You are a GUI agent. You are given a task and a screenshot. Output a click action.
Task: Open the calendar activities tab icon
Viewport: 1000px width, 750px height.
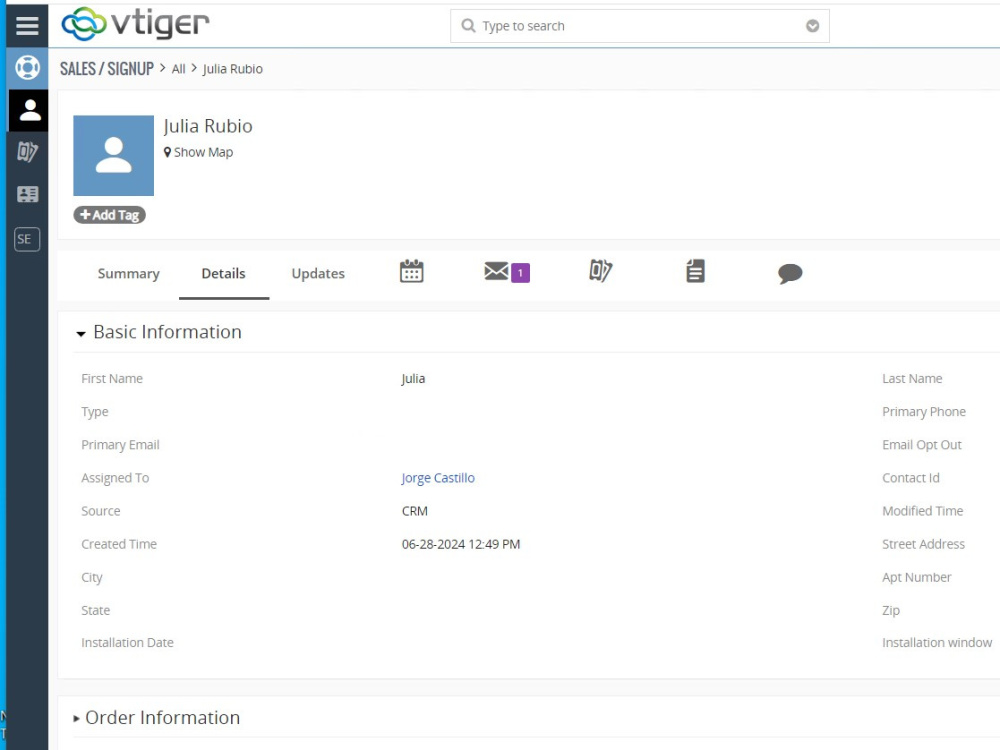[x=411, y=271]
